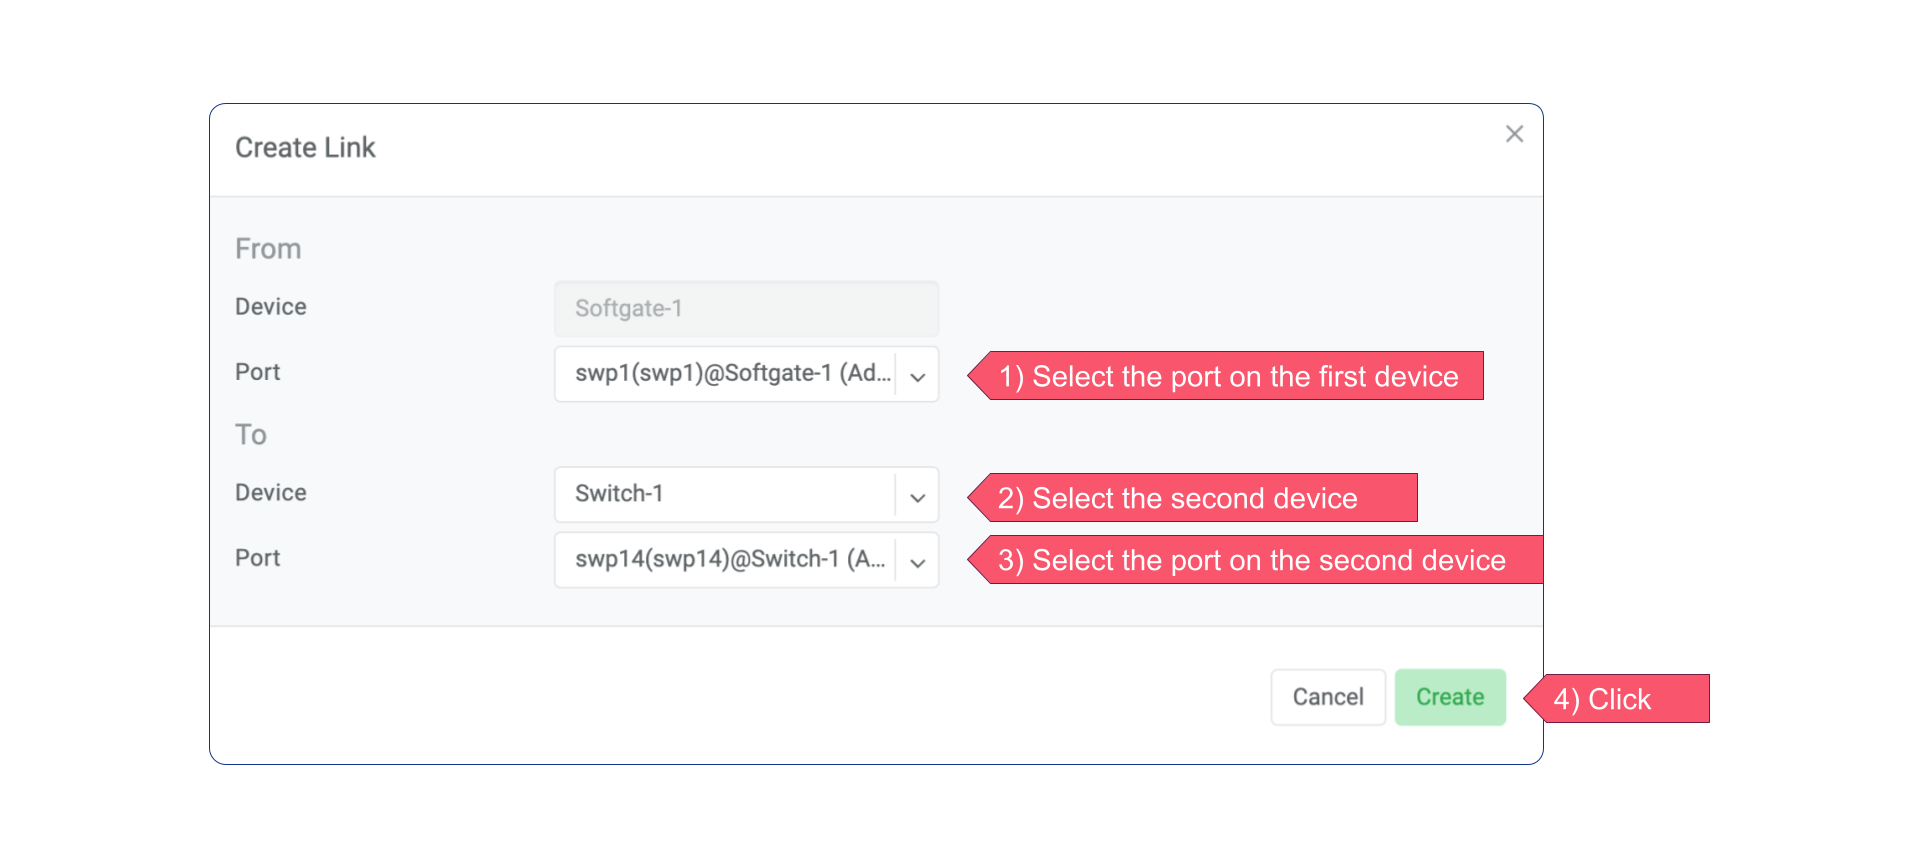This screenshot has height=865, width=1923.
Task: Click the disabled Softgate-1 device field
Action: [x=746, y=309]
